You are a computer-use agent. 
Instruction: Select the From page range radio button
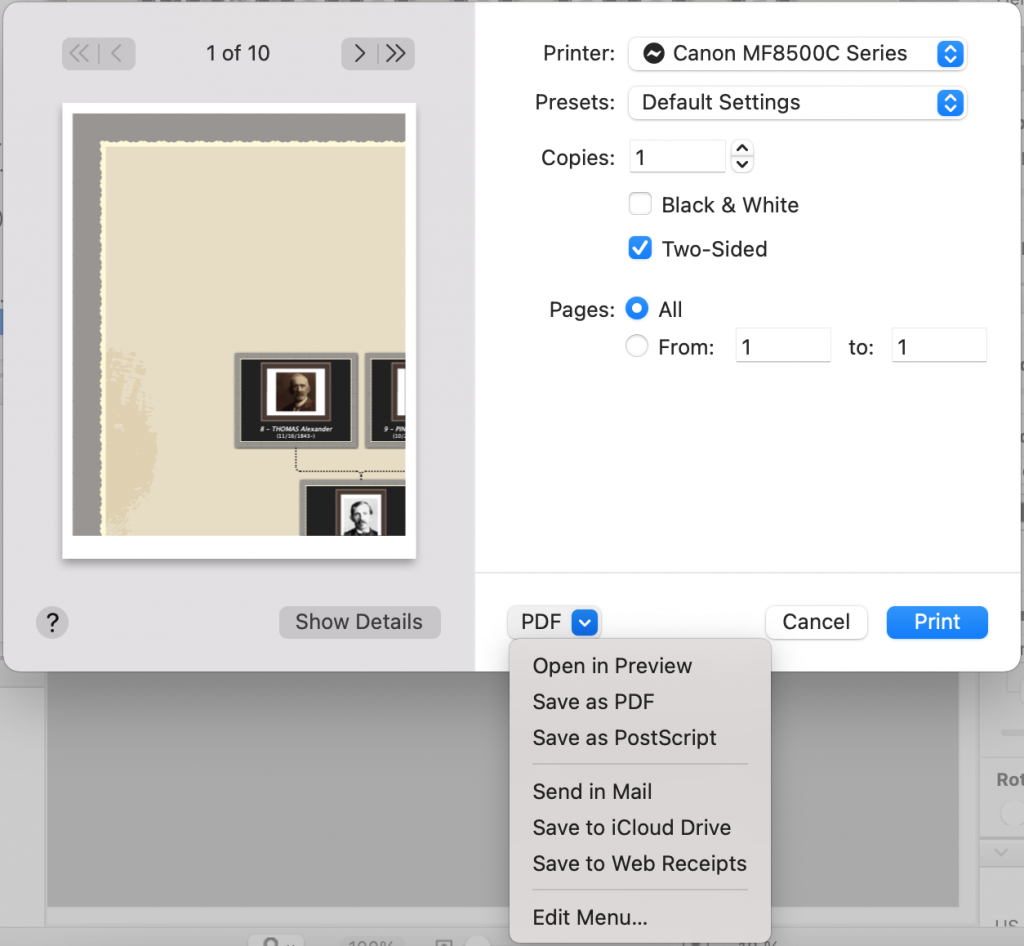(637, 347)
